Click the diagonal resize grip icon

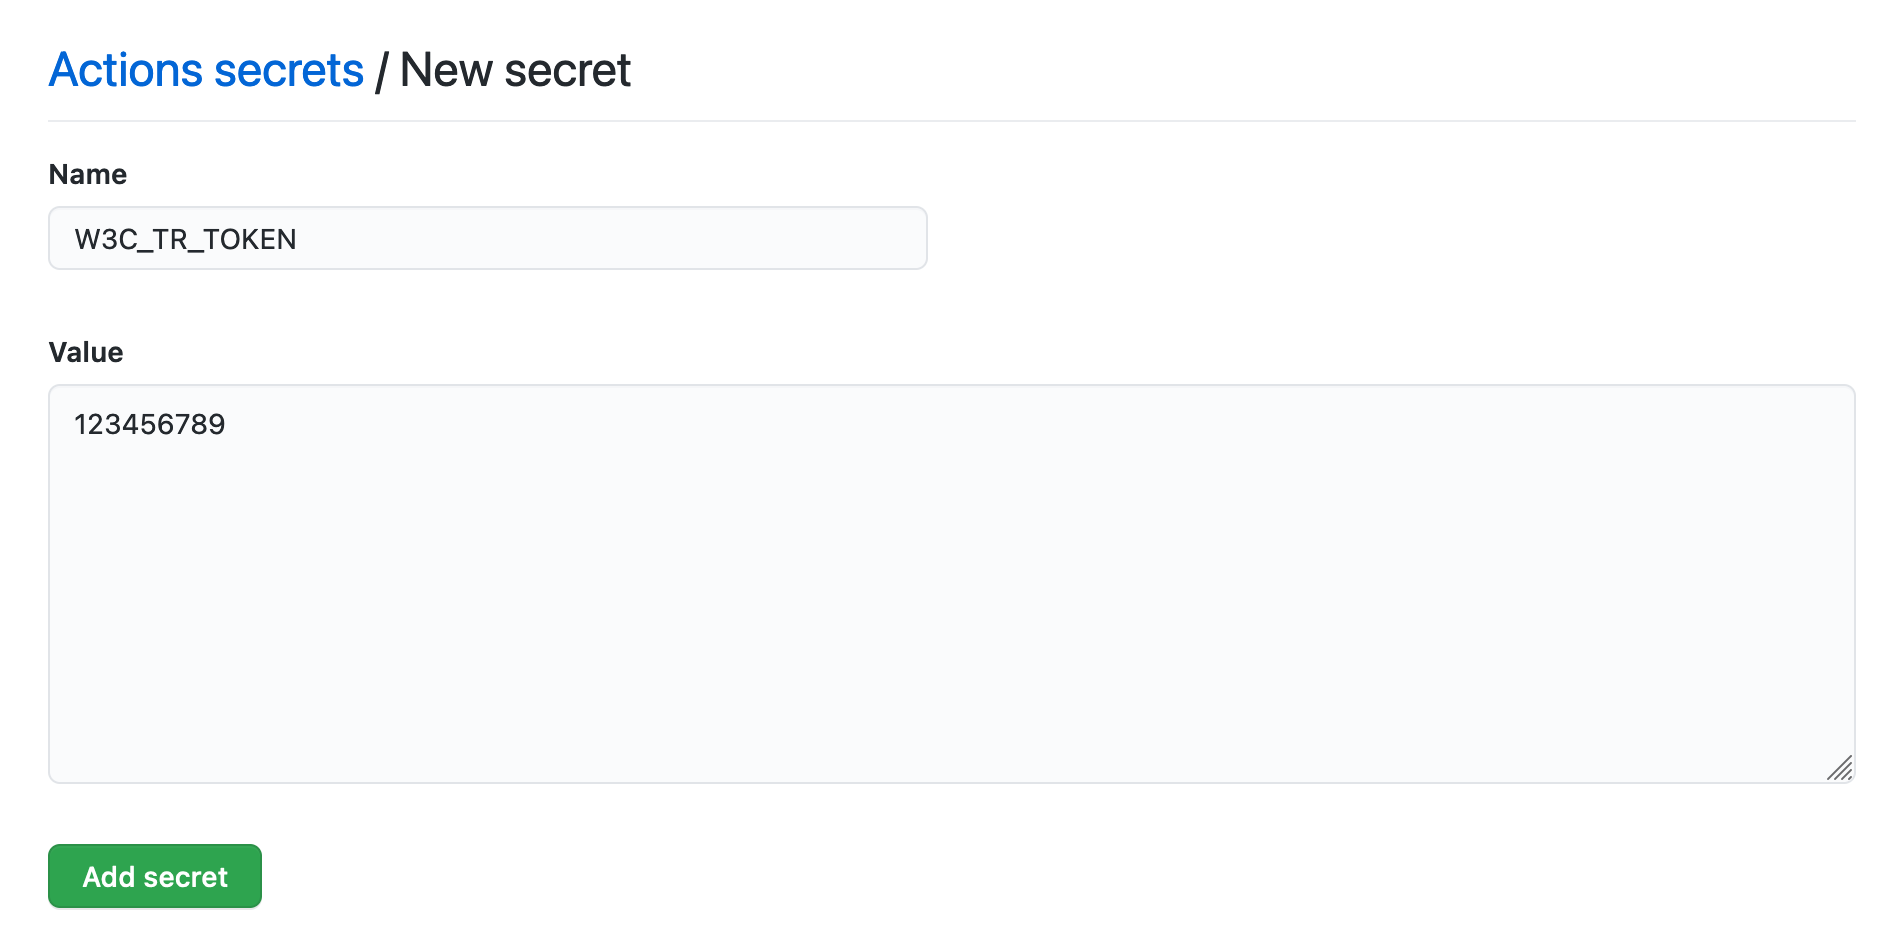click(x=1839, y=768)
